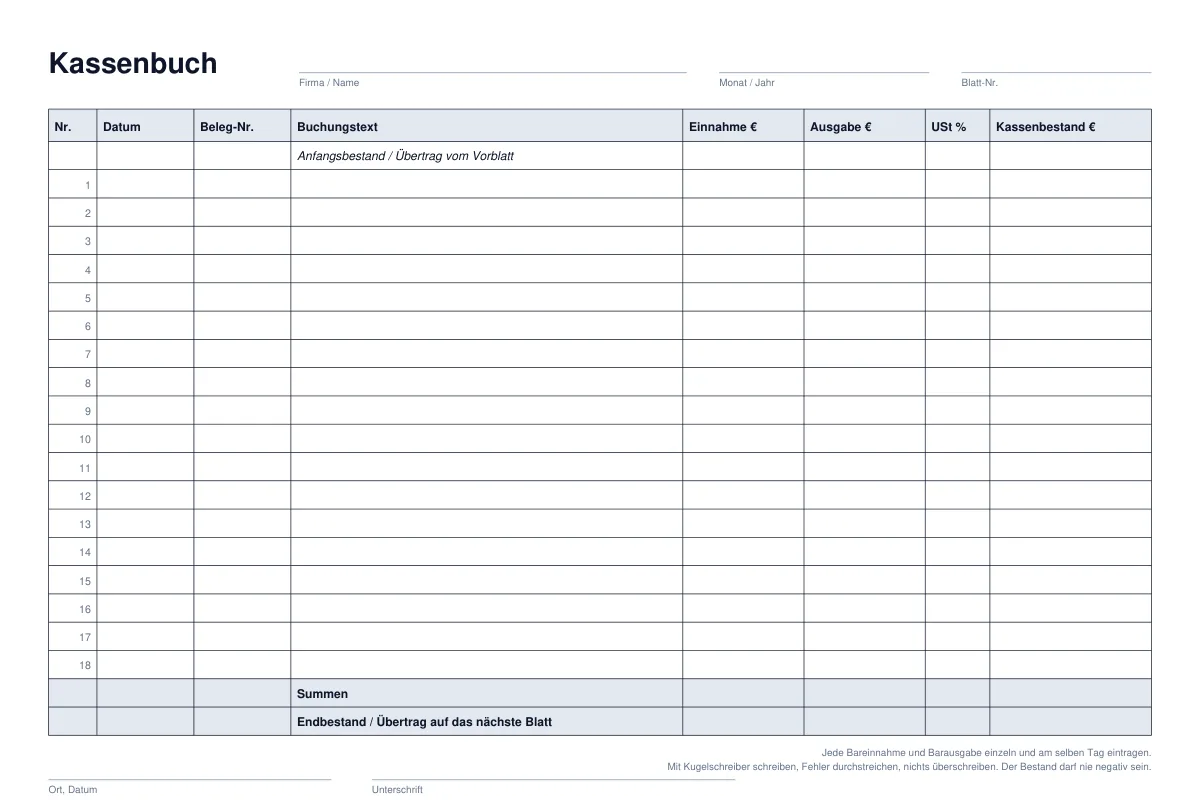Click the "Summen" row label

pyautogui.click(x=322, y=694)
